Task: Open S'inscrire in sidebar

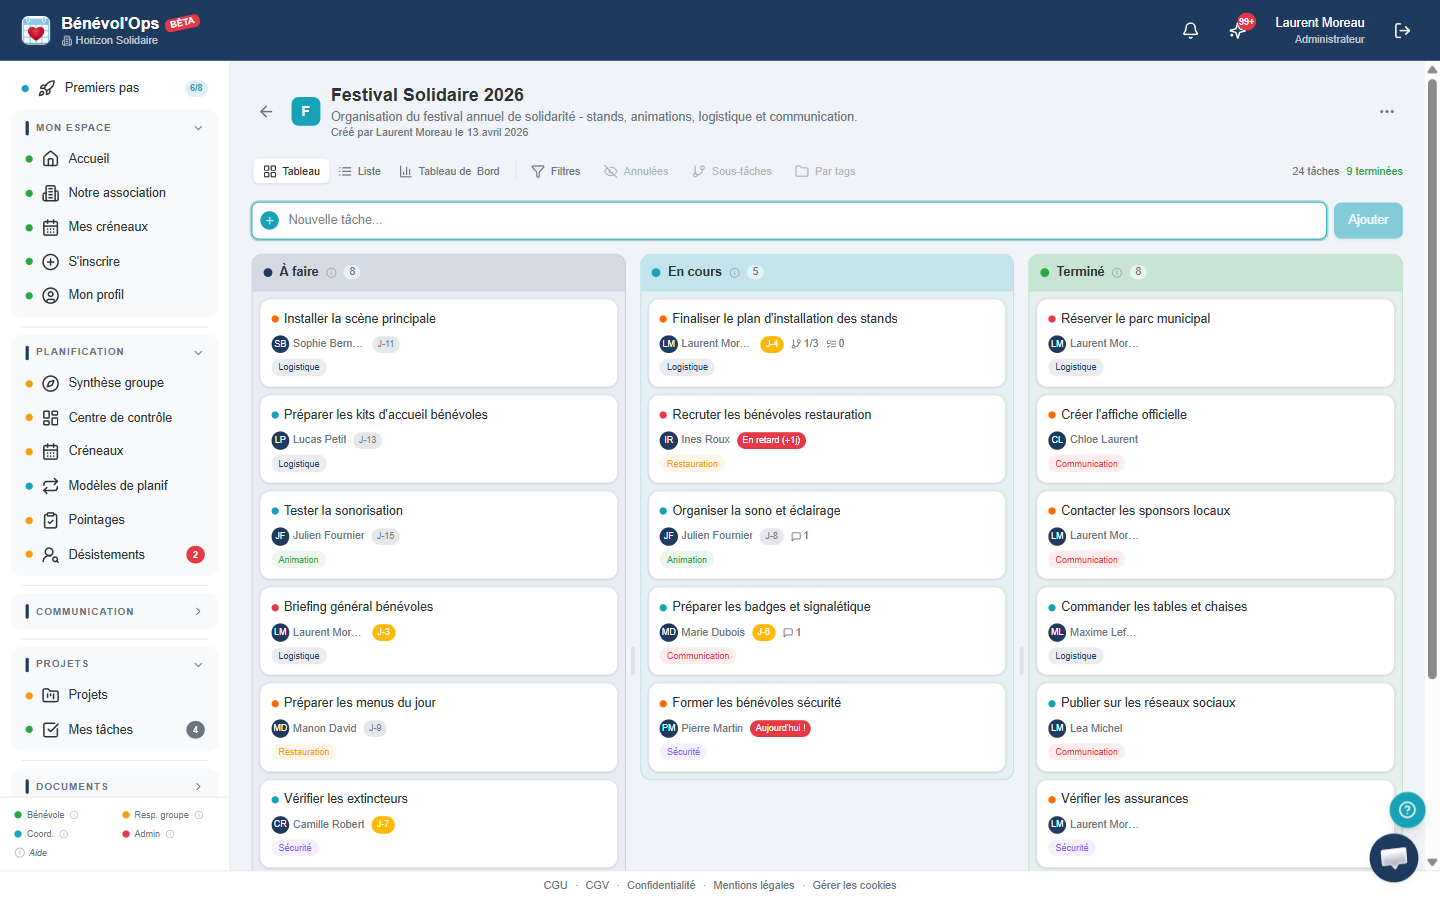Action: [114, 262]
